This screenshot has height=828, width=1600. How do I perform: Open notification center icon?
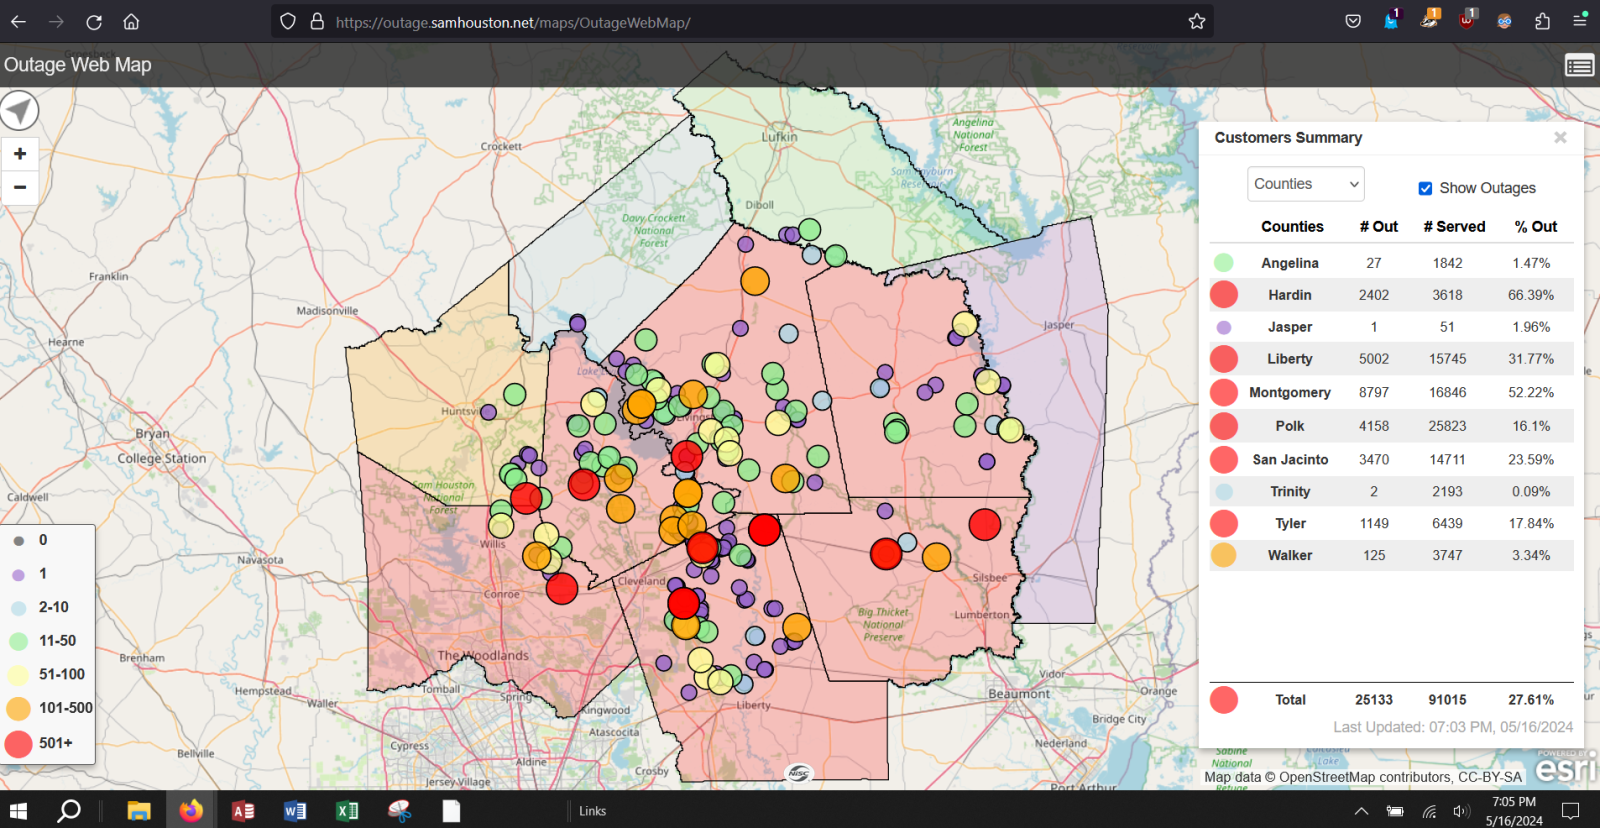coord(1571,811)
